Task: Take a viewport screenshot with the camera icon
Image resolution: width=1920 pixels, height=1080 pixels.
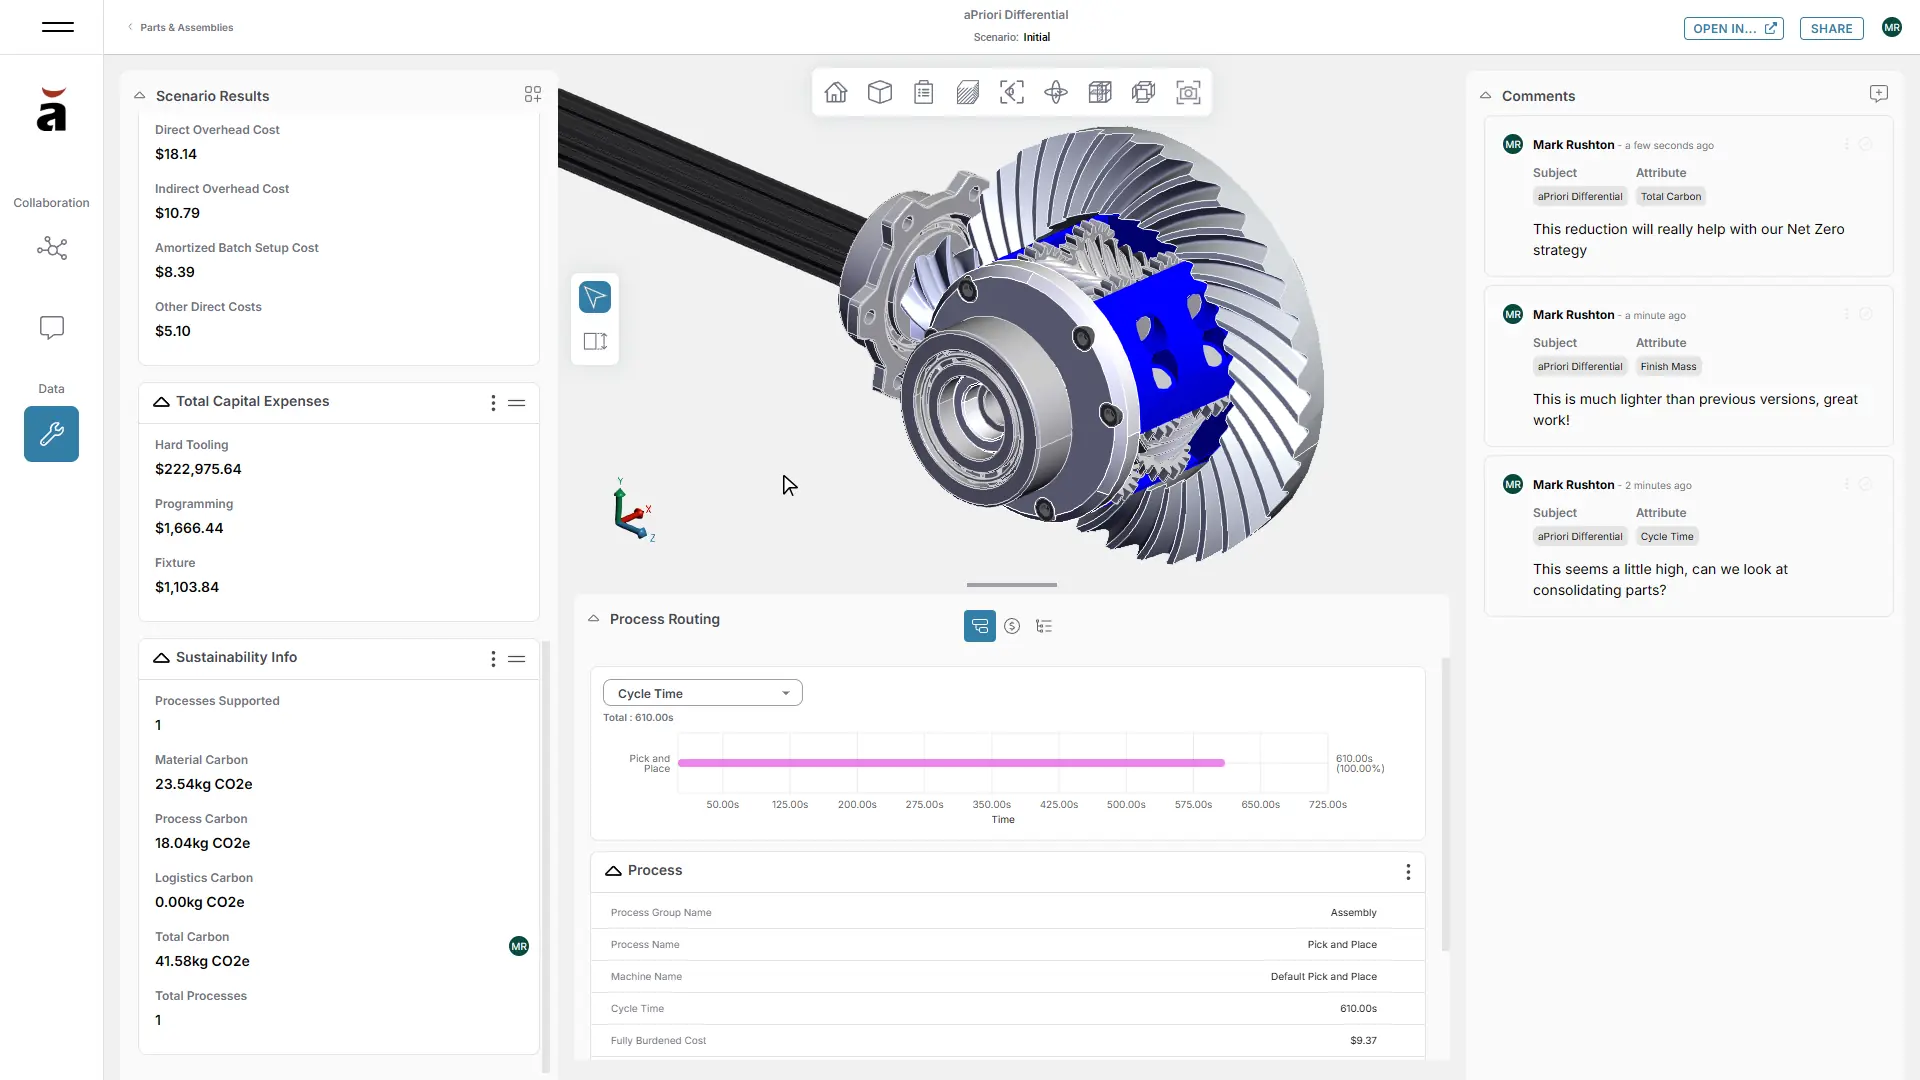Action: pos(1188,92)
